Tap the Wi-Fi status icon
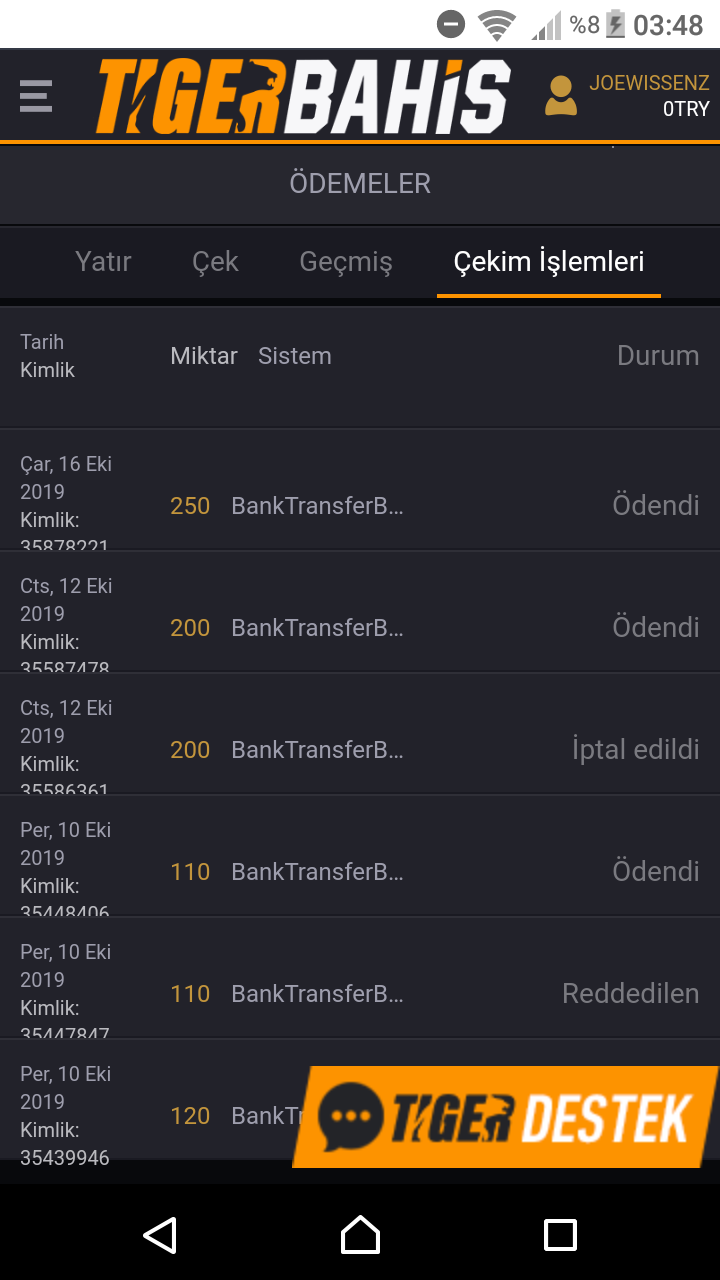 click(496, 24)
